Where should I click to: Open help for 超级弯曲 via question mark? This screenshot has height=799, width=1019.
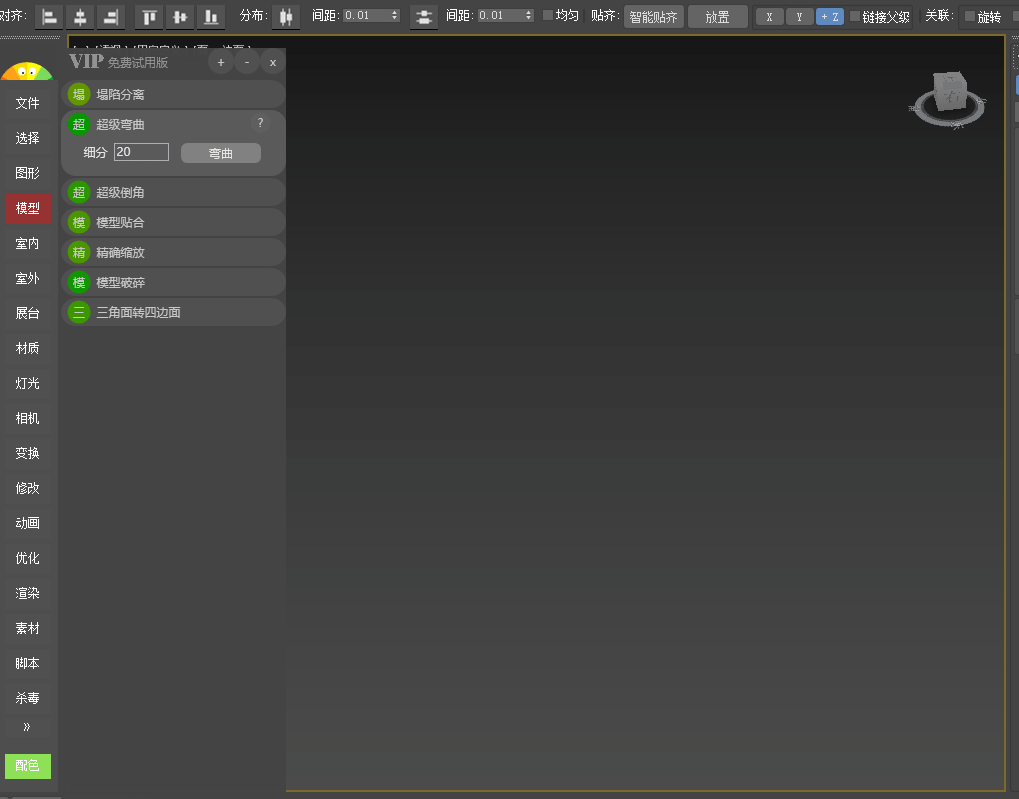(x=260, y=123)
